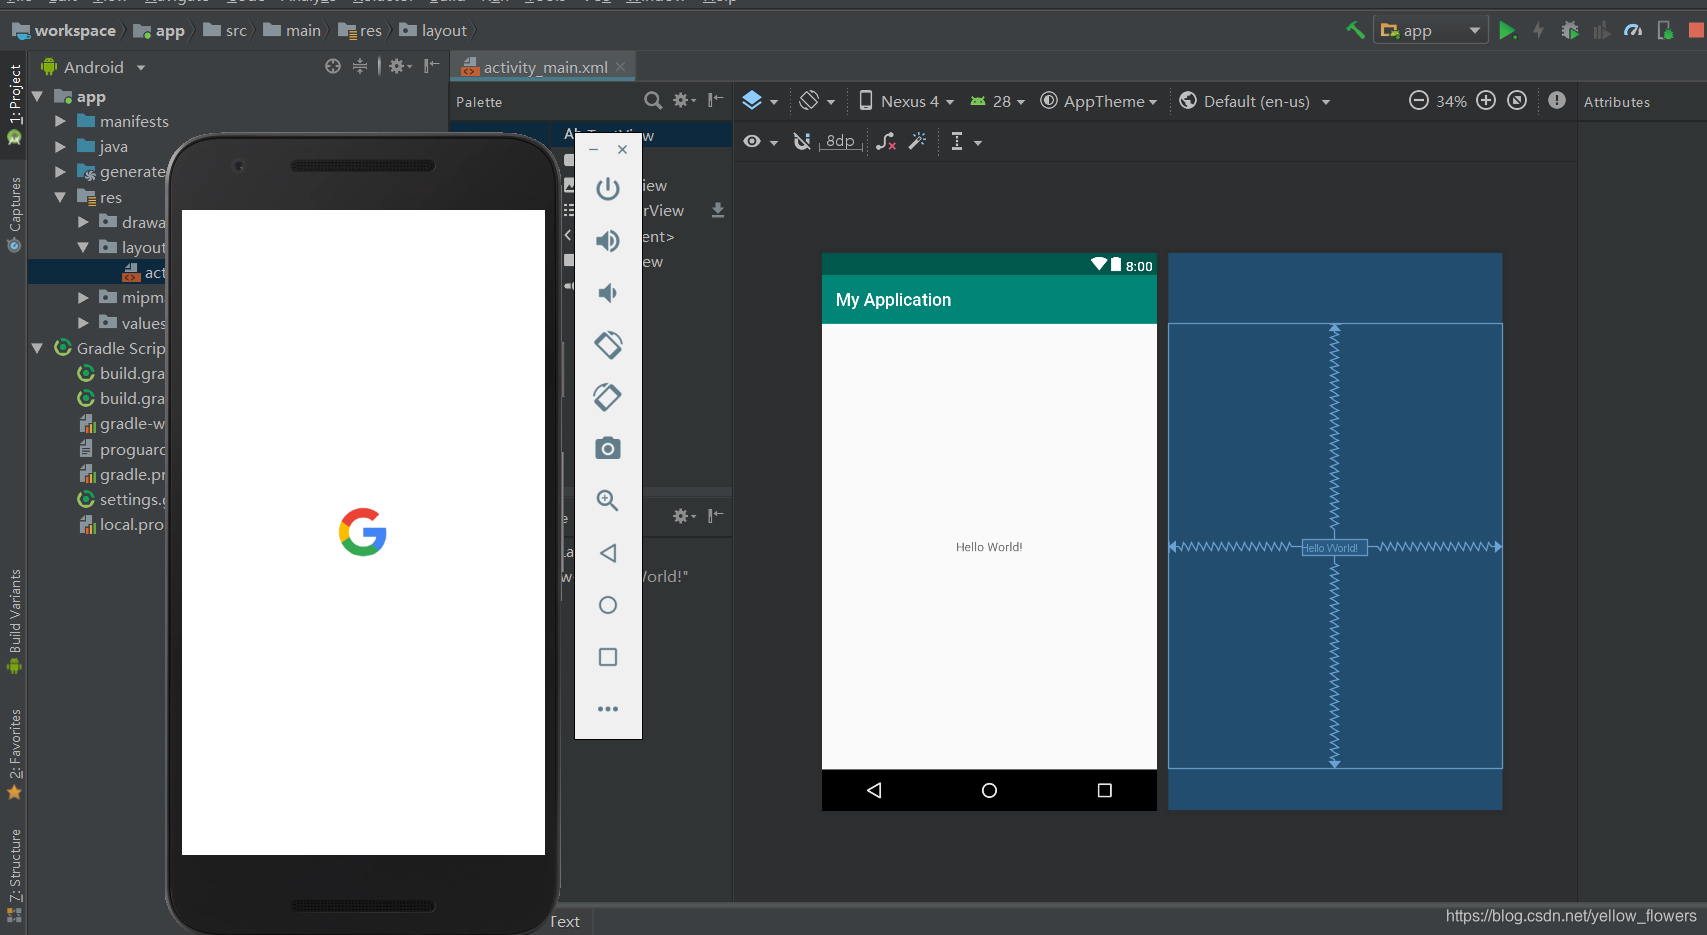
Task: Click the Run with Coverage icon
Action: [x=1601, y=30]
